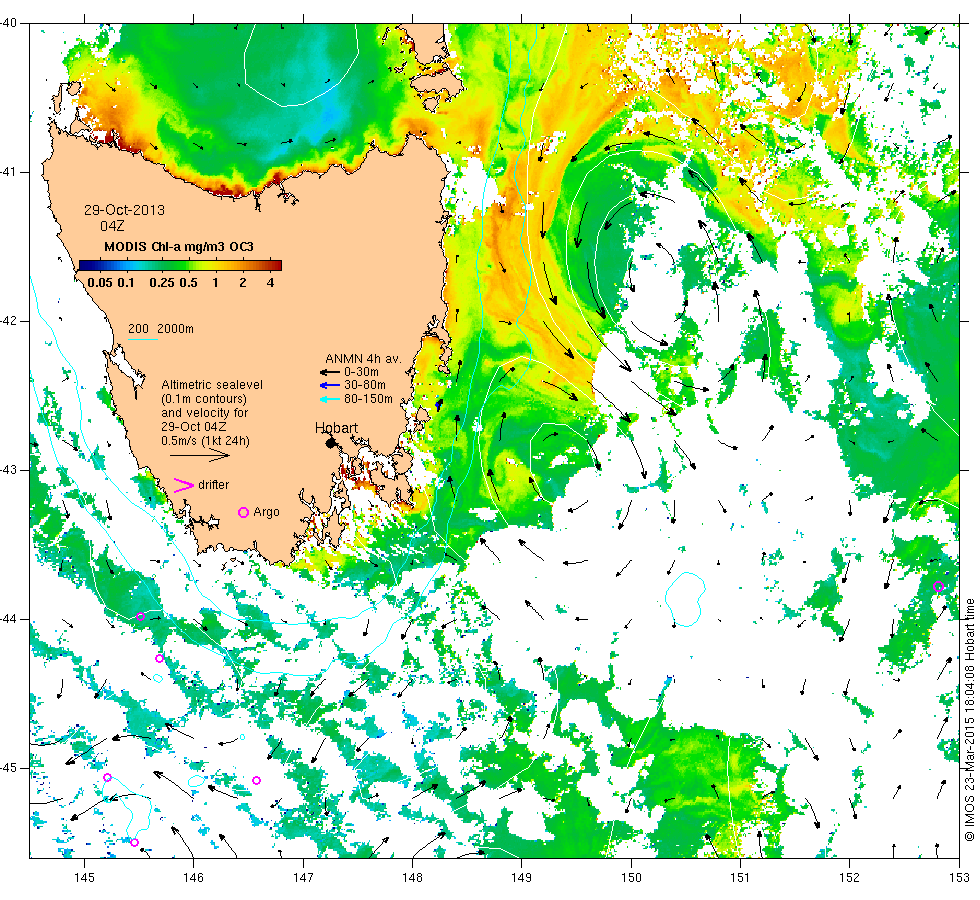Click the 'Argo' legend text
This screenshot has width=980, height=900.
tap(266, 512)
